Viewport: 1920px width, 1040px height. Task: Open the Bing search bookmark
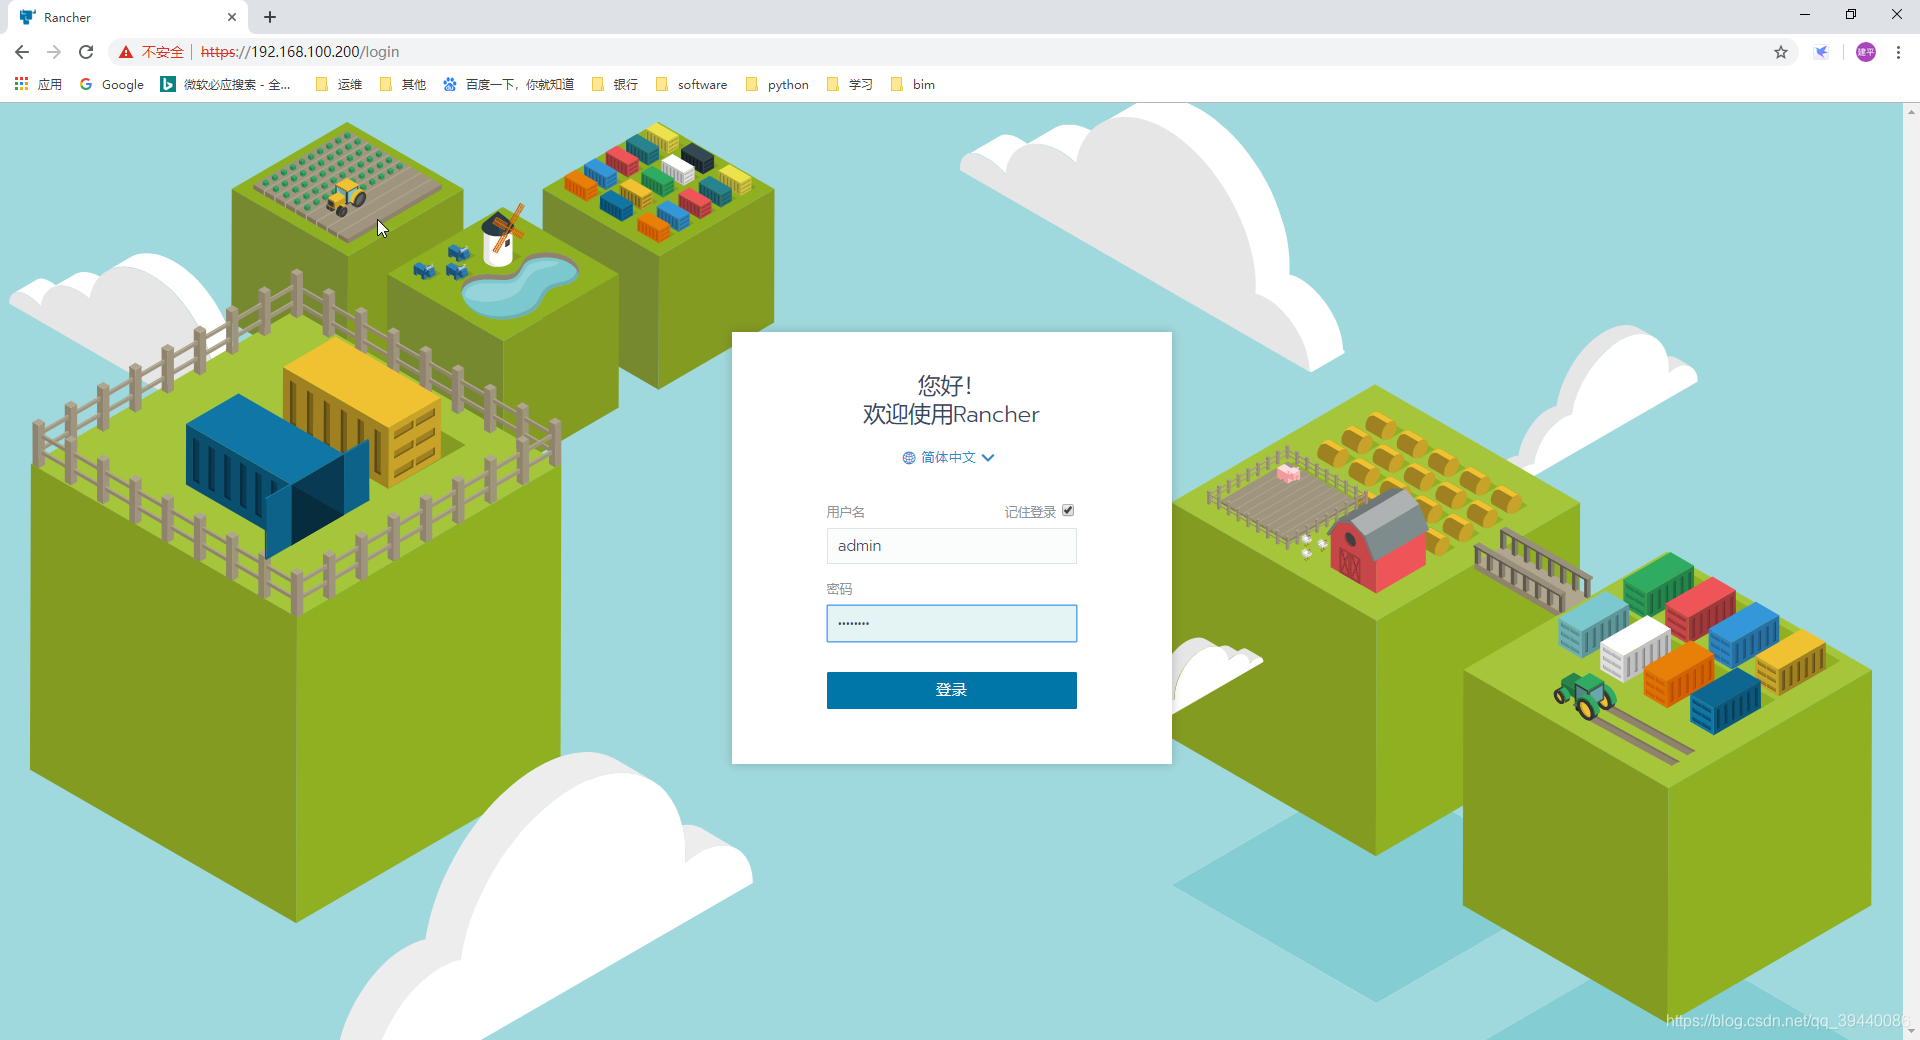click(226, 84)
